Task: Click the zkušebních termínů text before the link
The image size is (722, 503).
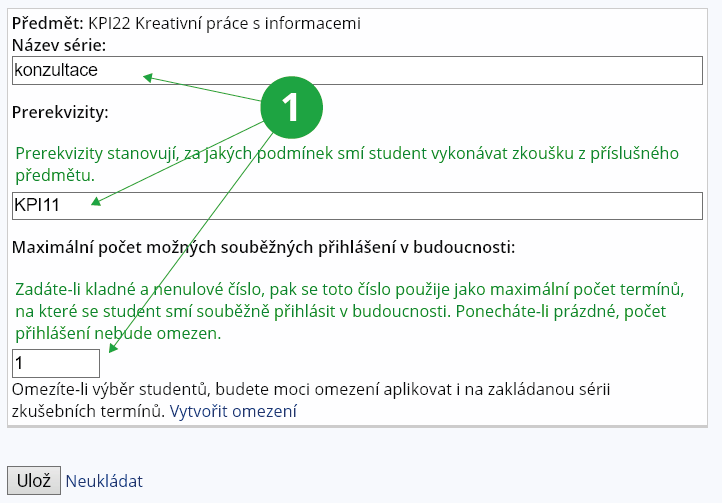Action: click(88, 411)
